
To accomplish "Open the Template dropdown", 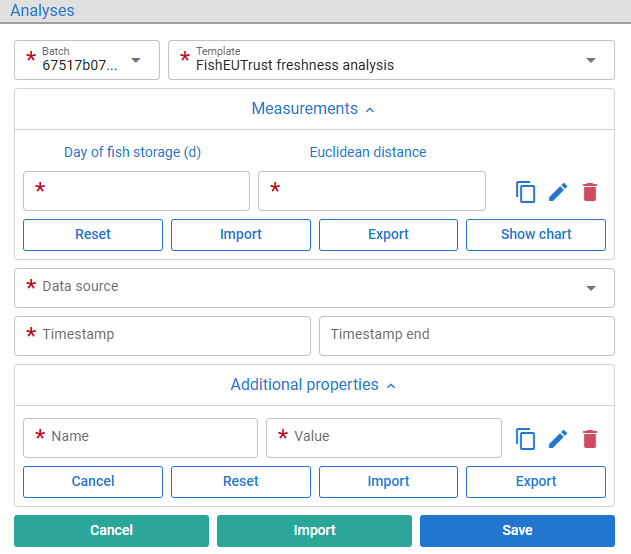I will click(x=391, y=60).
